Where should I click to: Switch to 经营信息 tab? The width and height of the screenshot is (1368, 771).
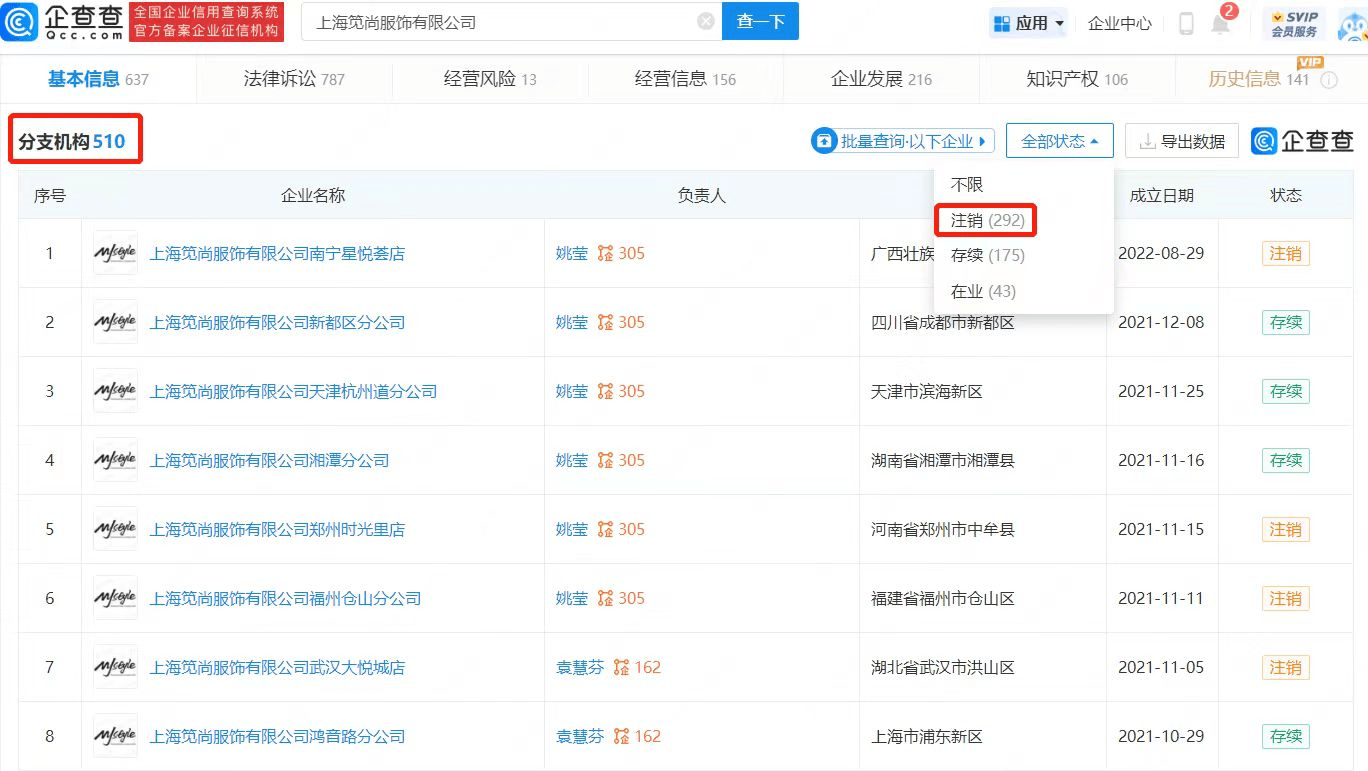[685, 79]
